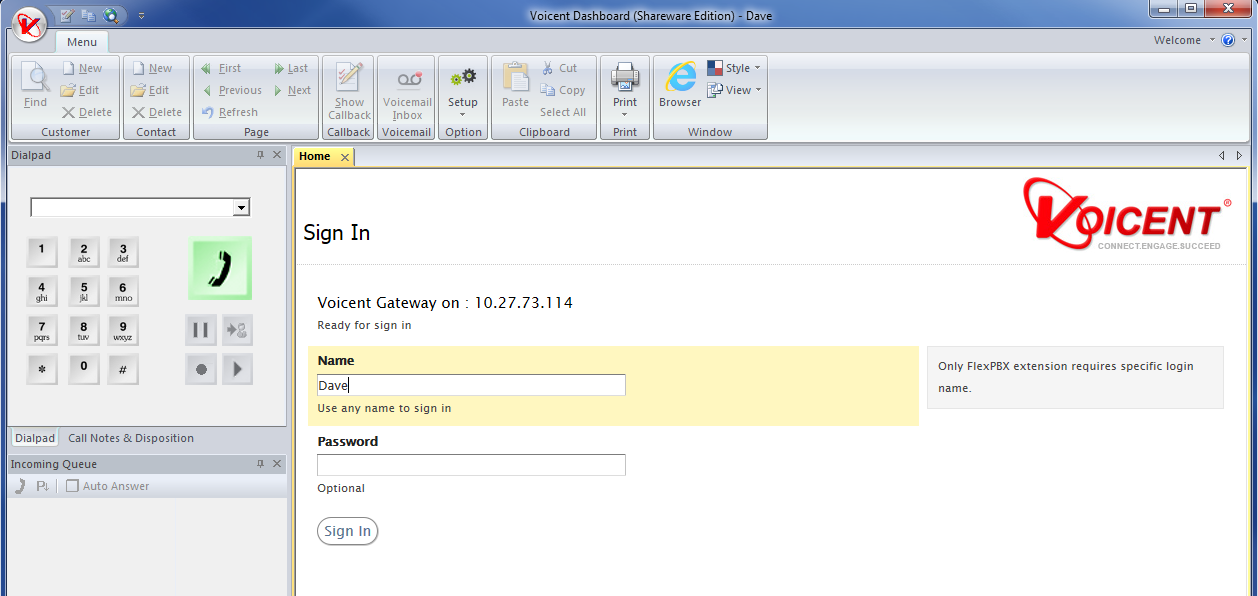This screenshot has height=596, width=1258.
Task: Click the call transfer icon
Action: [x=237, y=330]
